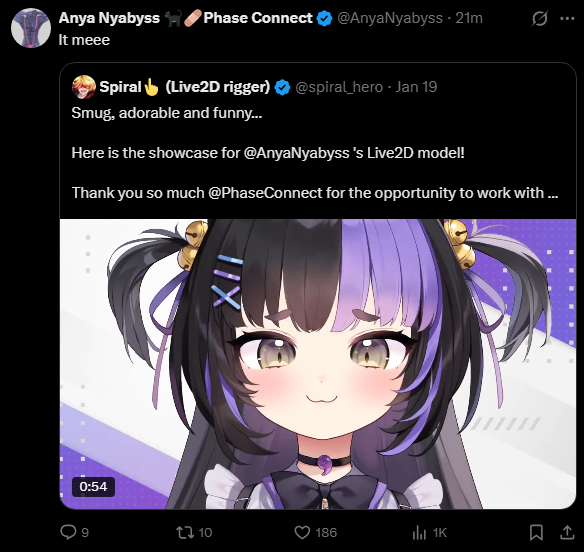Click the 0:54 video duration badge
The width and height of the screenshot is (584, 552).
(x=93, y=486)
